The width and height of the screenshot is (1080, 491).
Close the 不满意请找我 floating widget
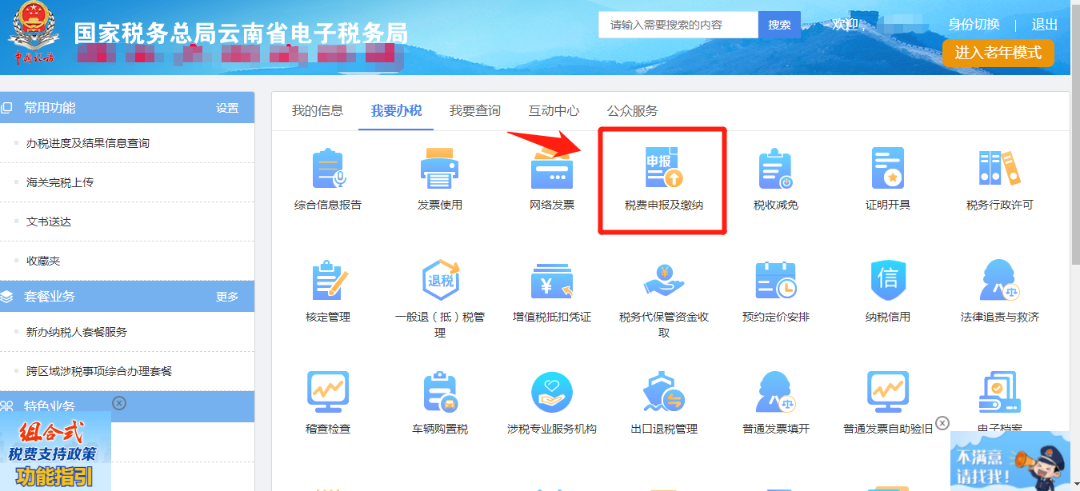tap(943, 422)
